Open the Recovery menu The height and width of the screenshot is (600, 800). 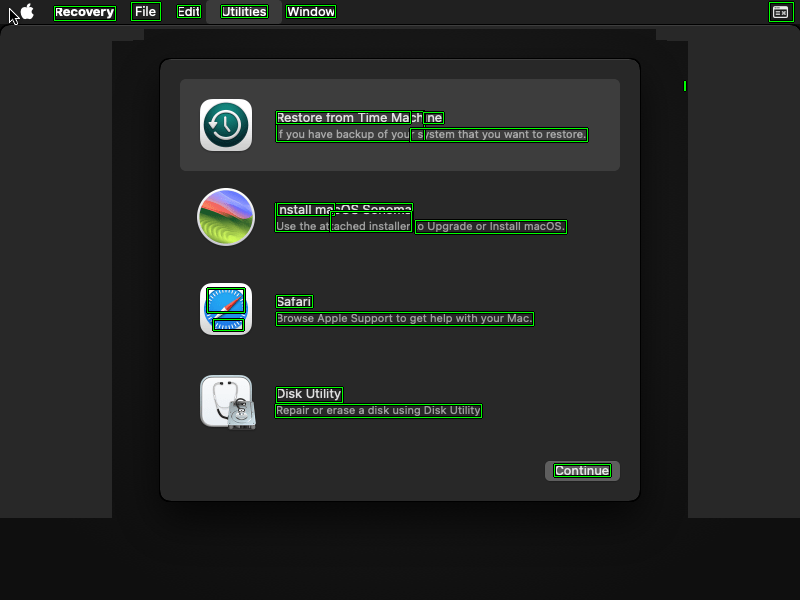coord(85,12)
